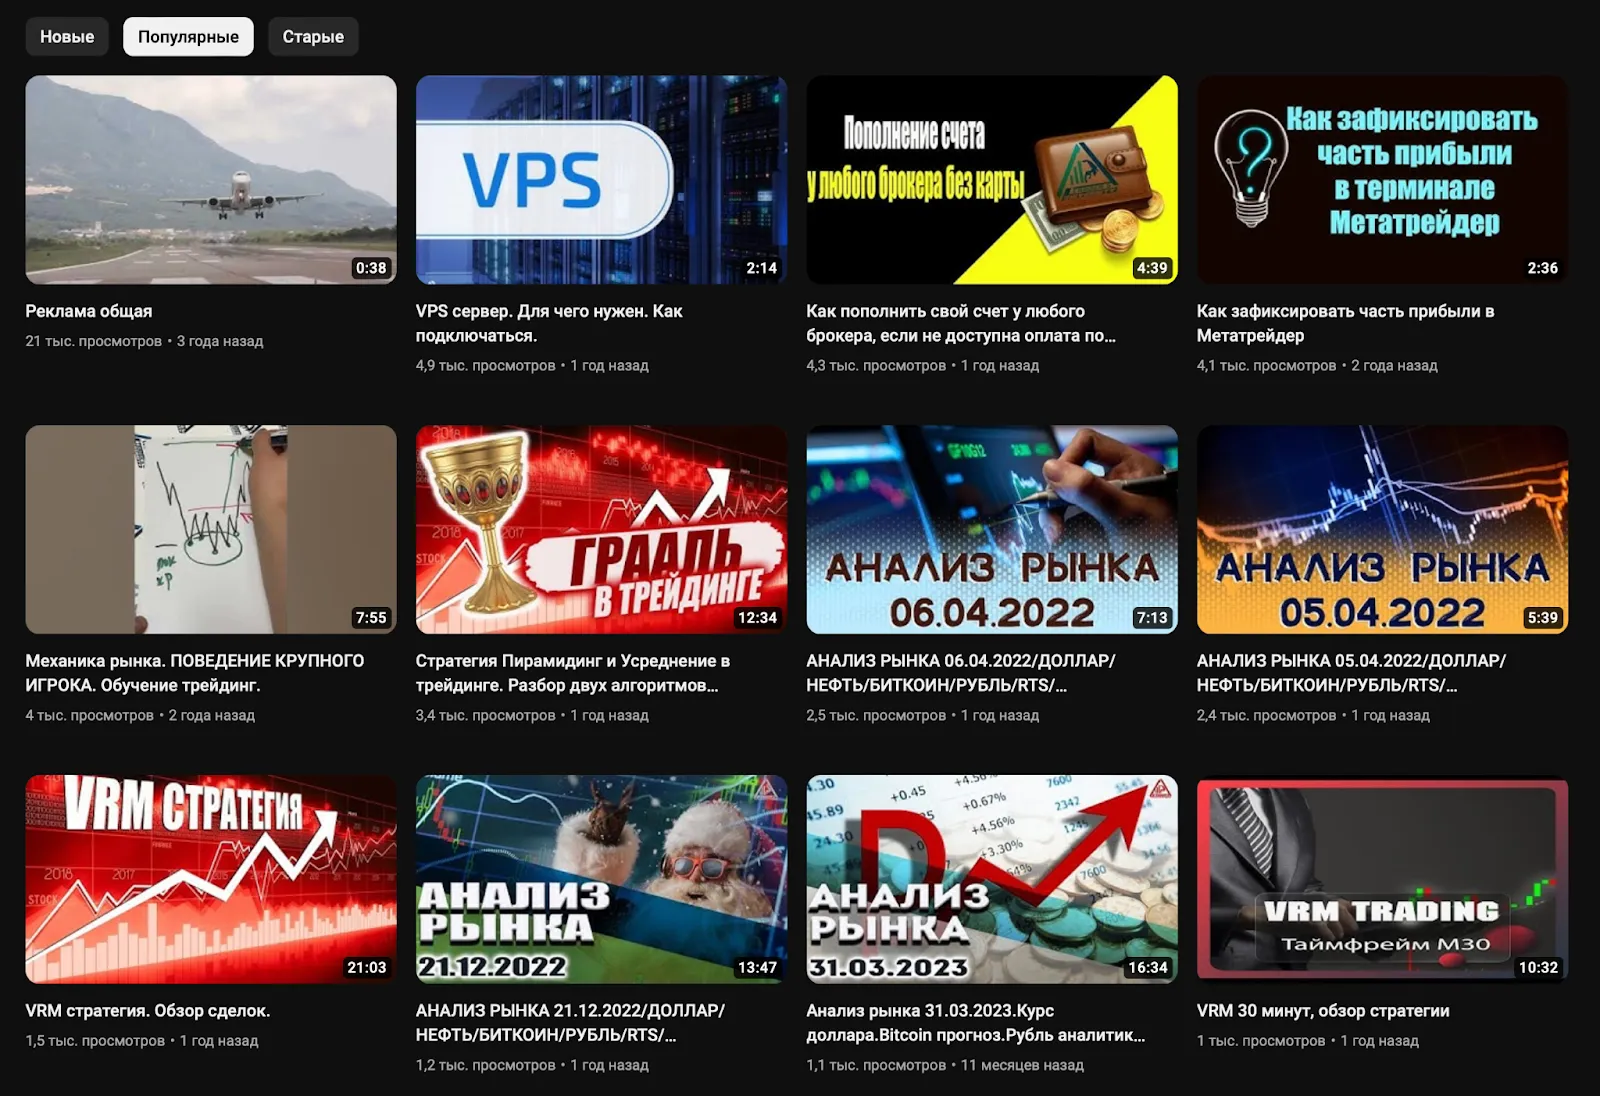Select the Популярные filter chip
Image resolution: width=1600 pixels, height=1096 pixels.
(188, 37)
